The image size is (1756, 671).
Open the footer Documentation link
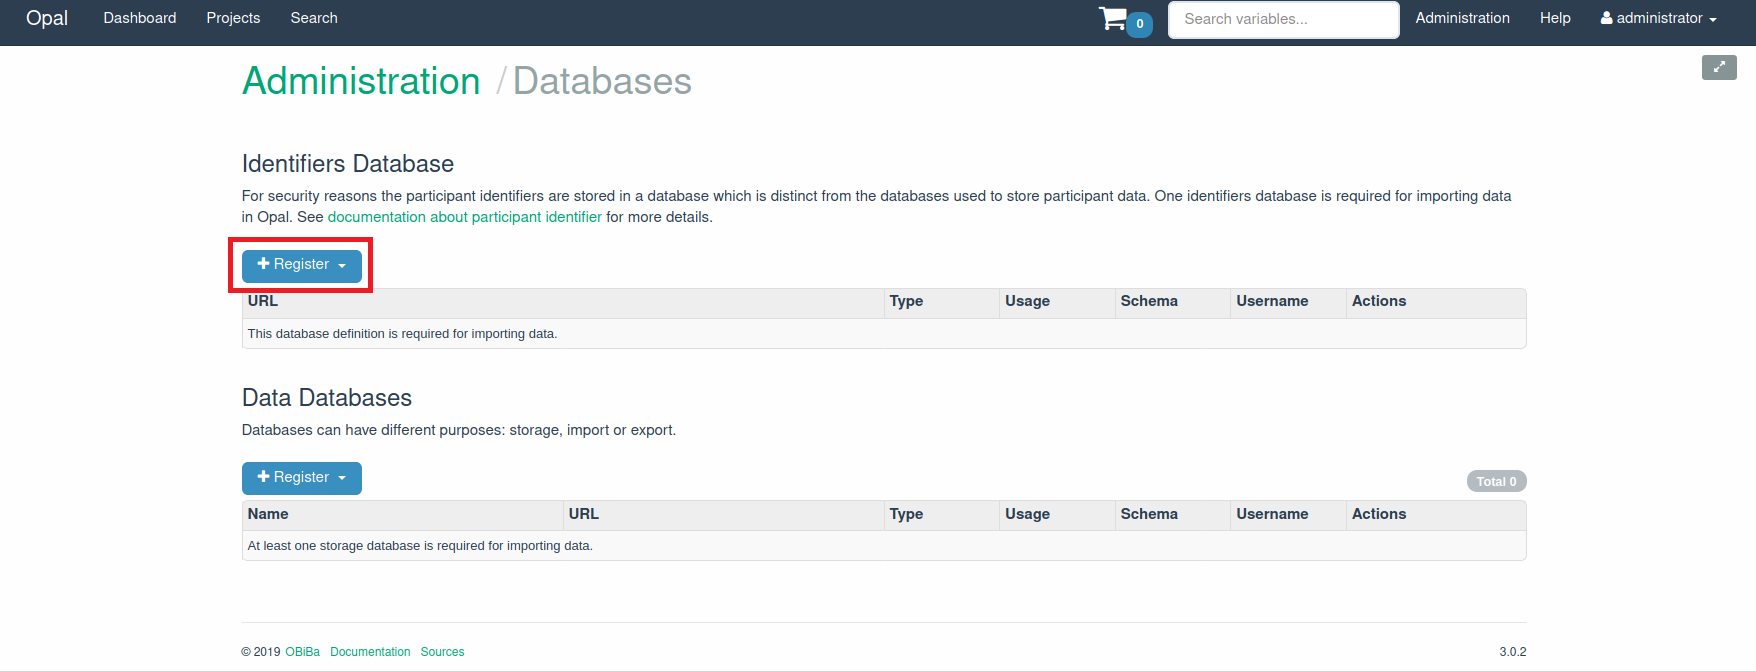(370, 652)
